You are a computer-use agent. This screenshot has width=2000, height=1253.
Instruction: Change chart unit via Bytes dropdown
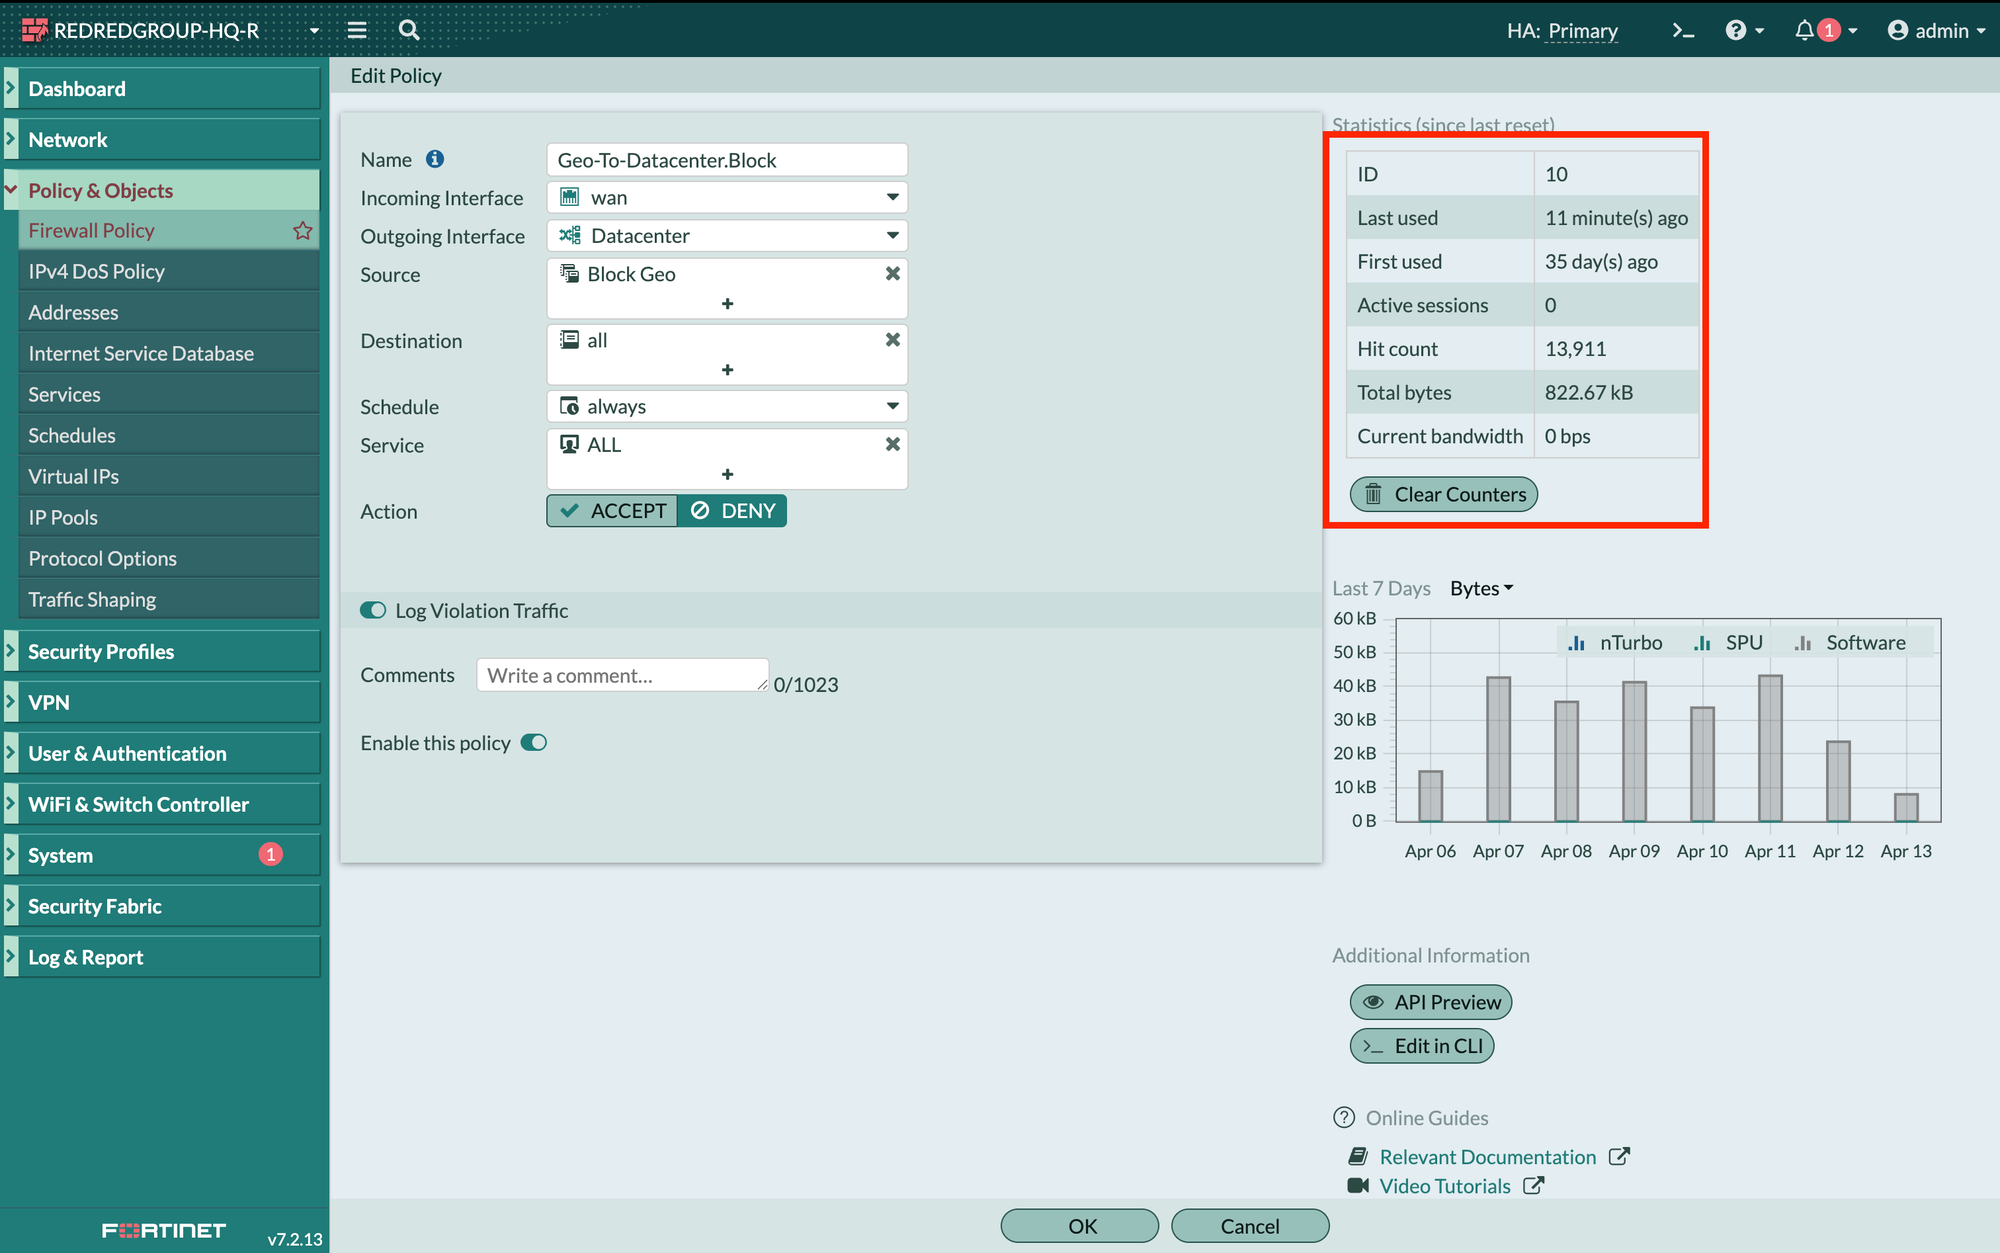coord(1481,589)
